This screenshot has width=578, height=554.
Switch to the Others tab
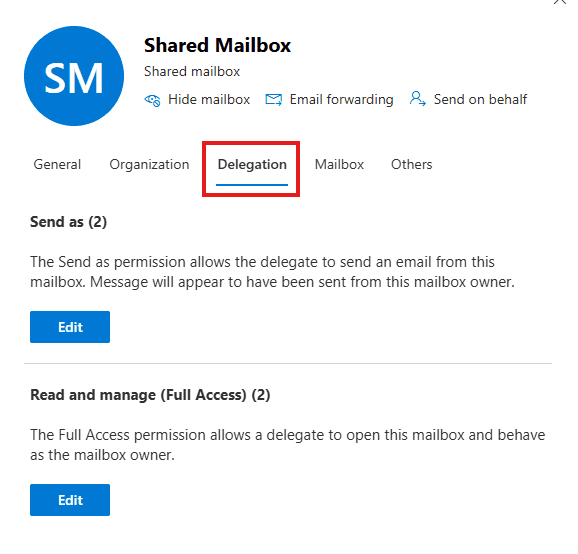[411, 164]
